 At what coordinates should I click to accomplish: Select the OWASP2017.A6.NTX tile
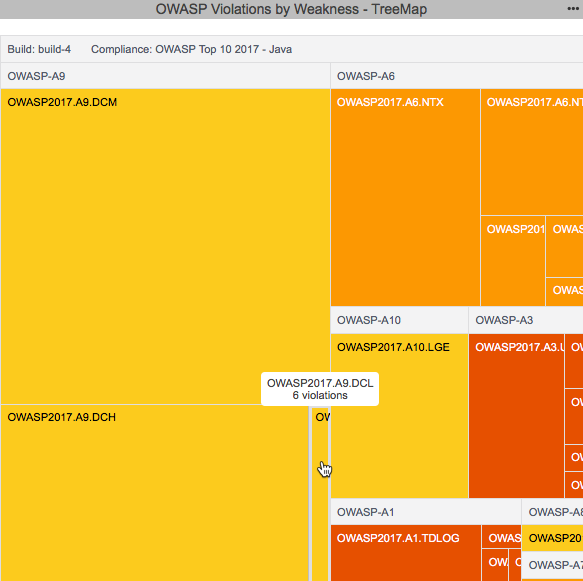pos(405,197)
